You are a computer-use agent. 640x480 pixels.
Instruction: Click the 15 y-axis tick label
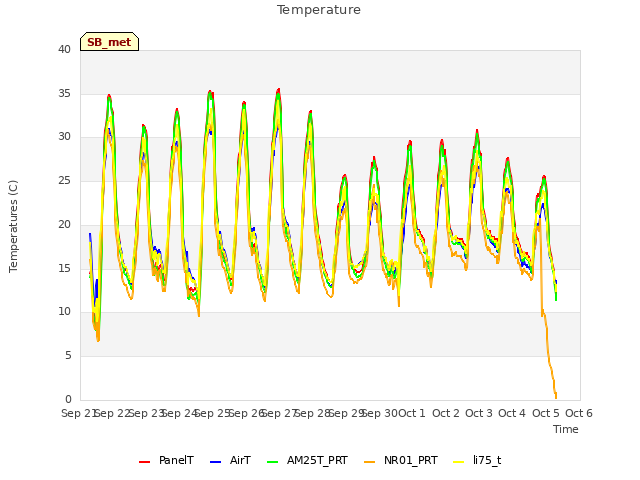point(64,268)
